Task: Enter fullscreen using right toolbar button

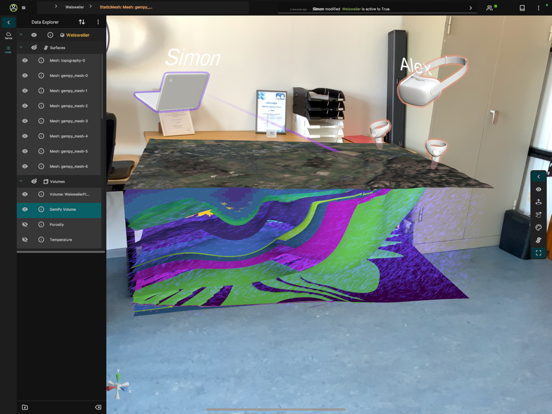Action: (538, 253)
